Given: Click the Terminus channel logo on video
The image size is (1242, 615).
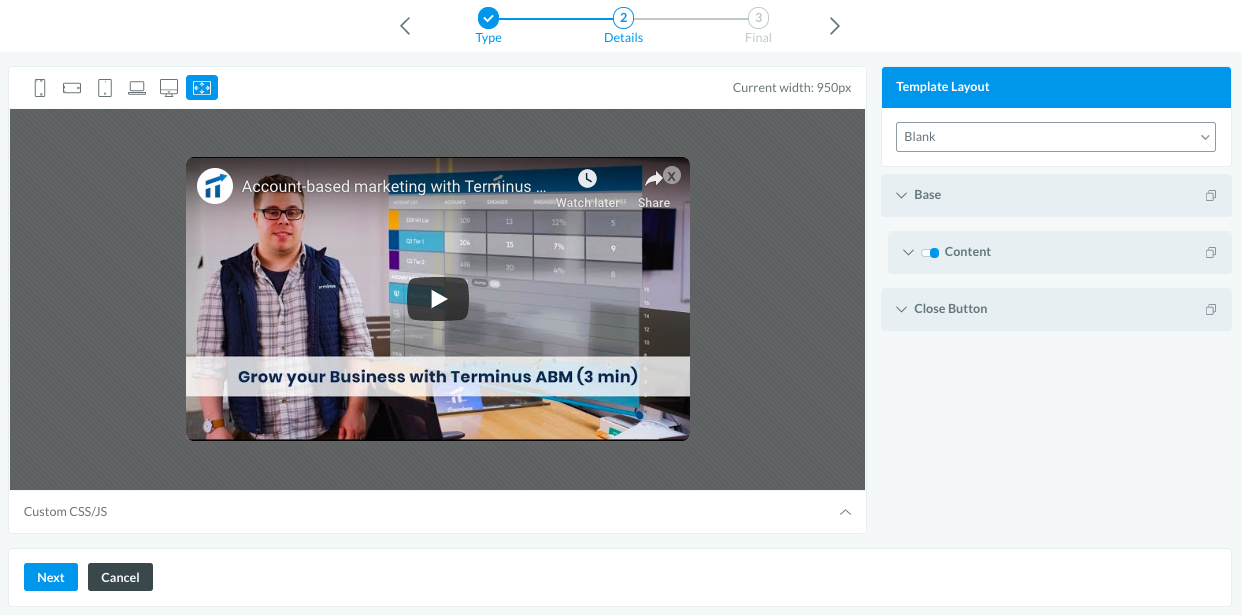Looking at the screenshot, I should (215, 186).
